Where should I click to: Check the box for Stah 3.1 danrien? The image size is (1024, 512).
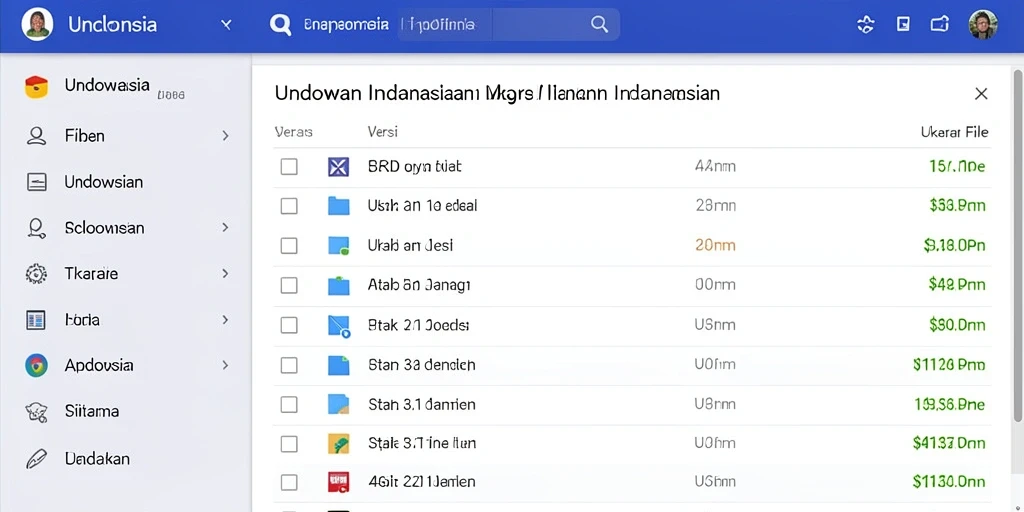coord(289,404)
